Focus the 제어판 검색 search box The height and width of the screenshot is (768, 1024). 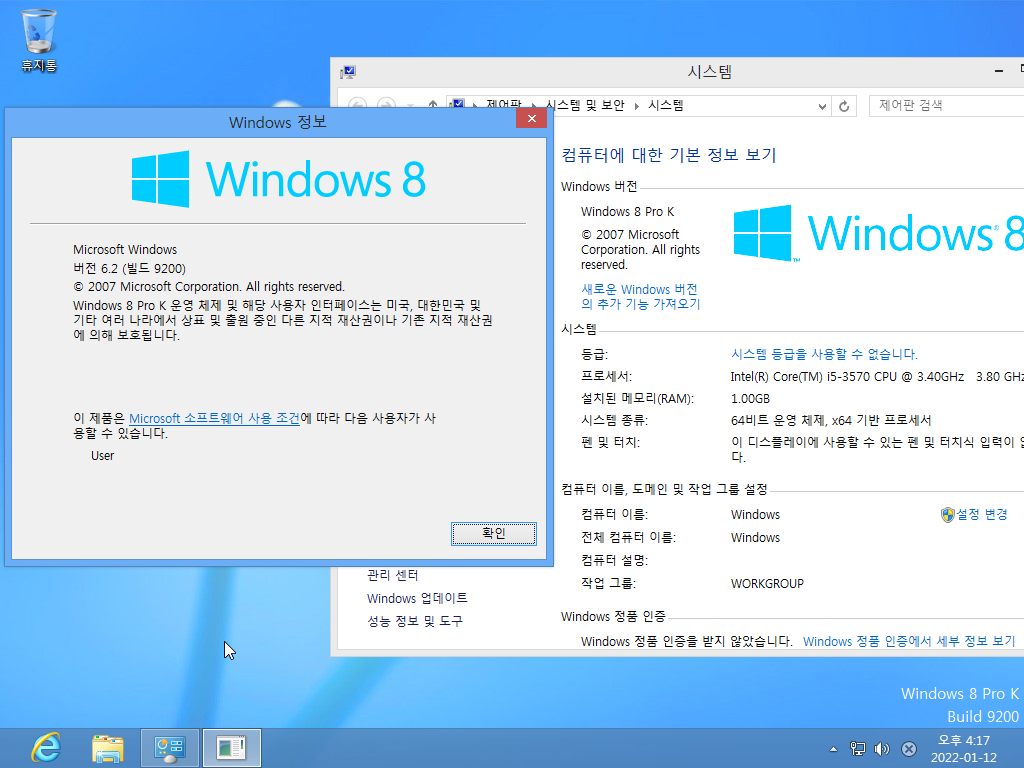947,105
